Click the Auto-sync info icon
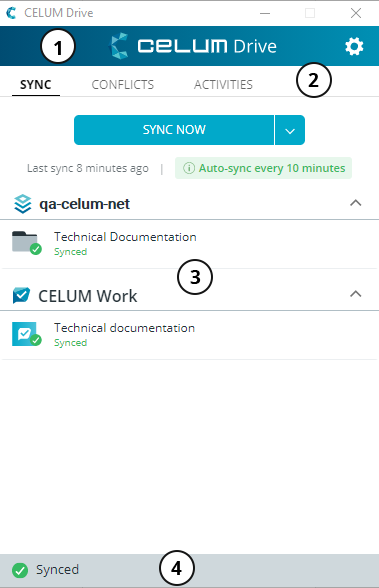This screenshot has height=588, width=379. coord(189,168)
